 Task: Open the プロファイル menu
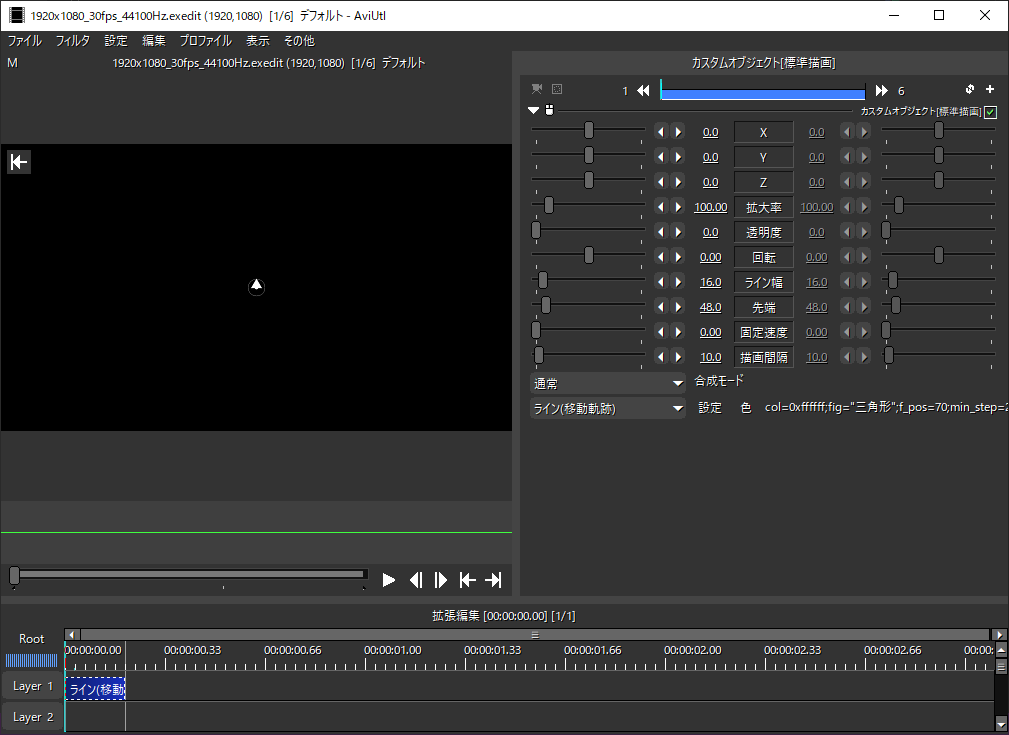pyautogui.click(x=206, y=41)
